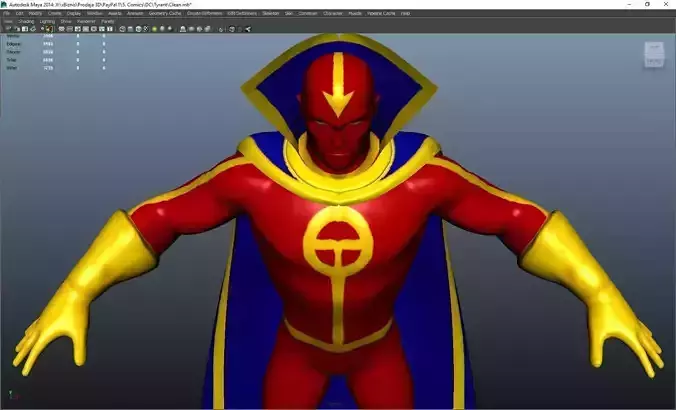Open the Edit Deformers menu
Image resolution: width=676 pixels, height=410 pixels.
[x=242, y=13]
